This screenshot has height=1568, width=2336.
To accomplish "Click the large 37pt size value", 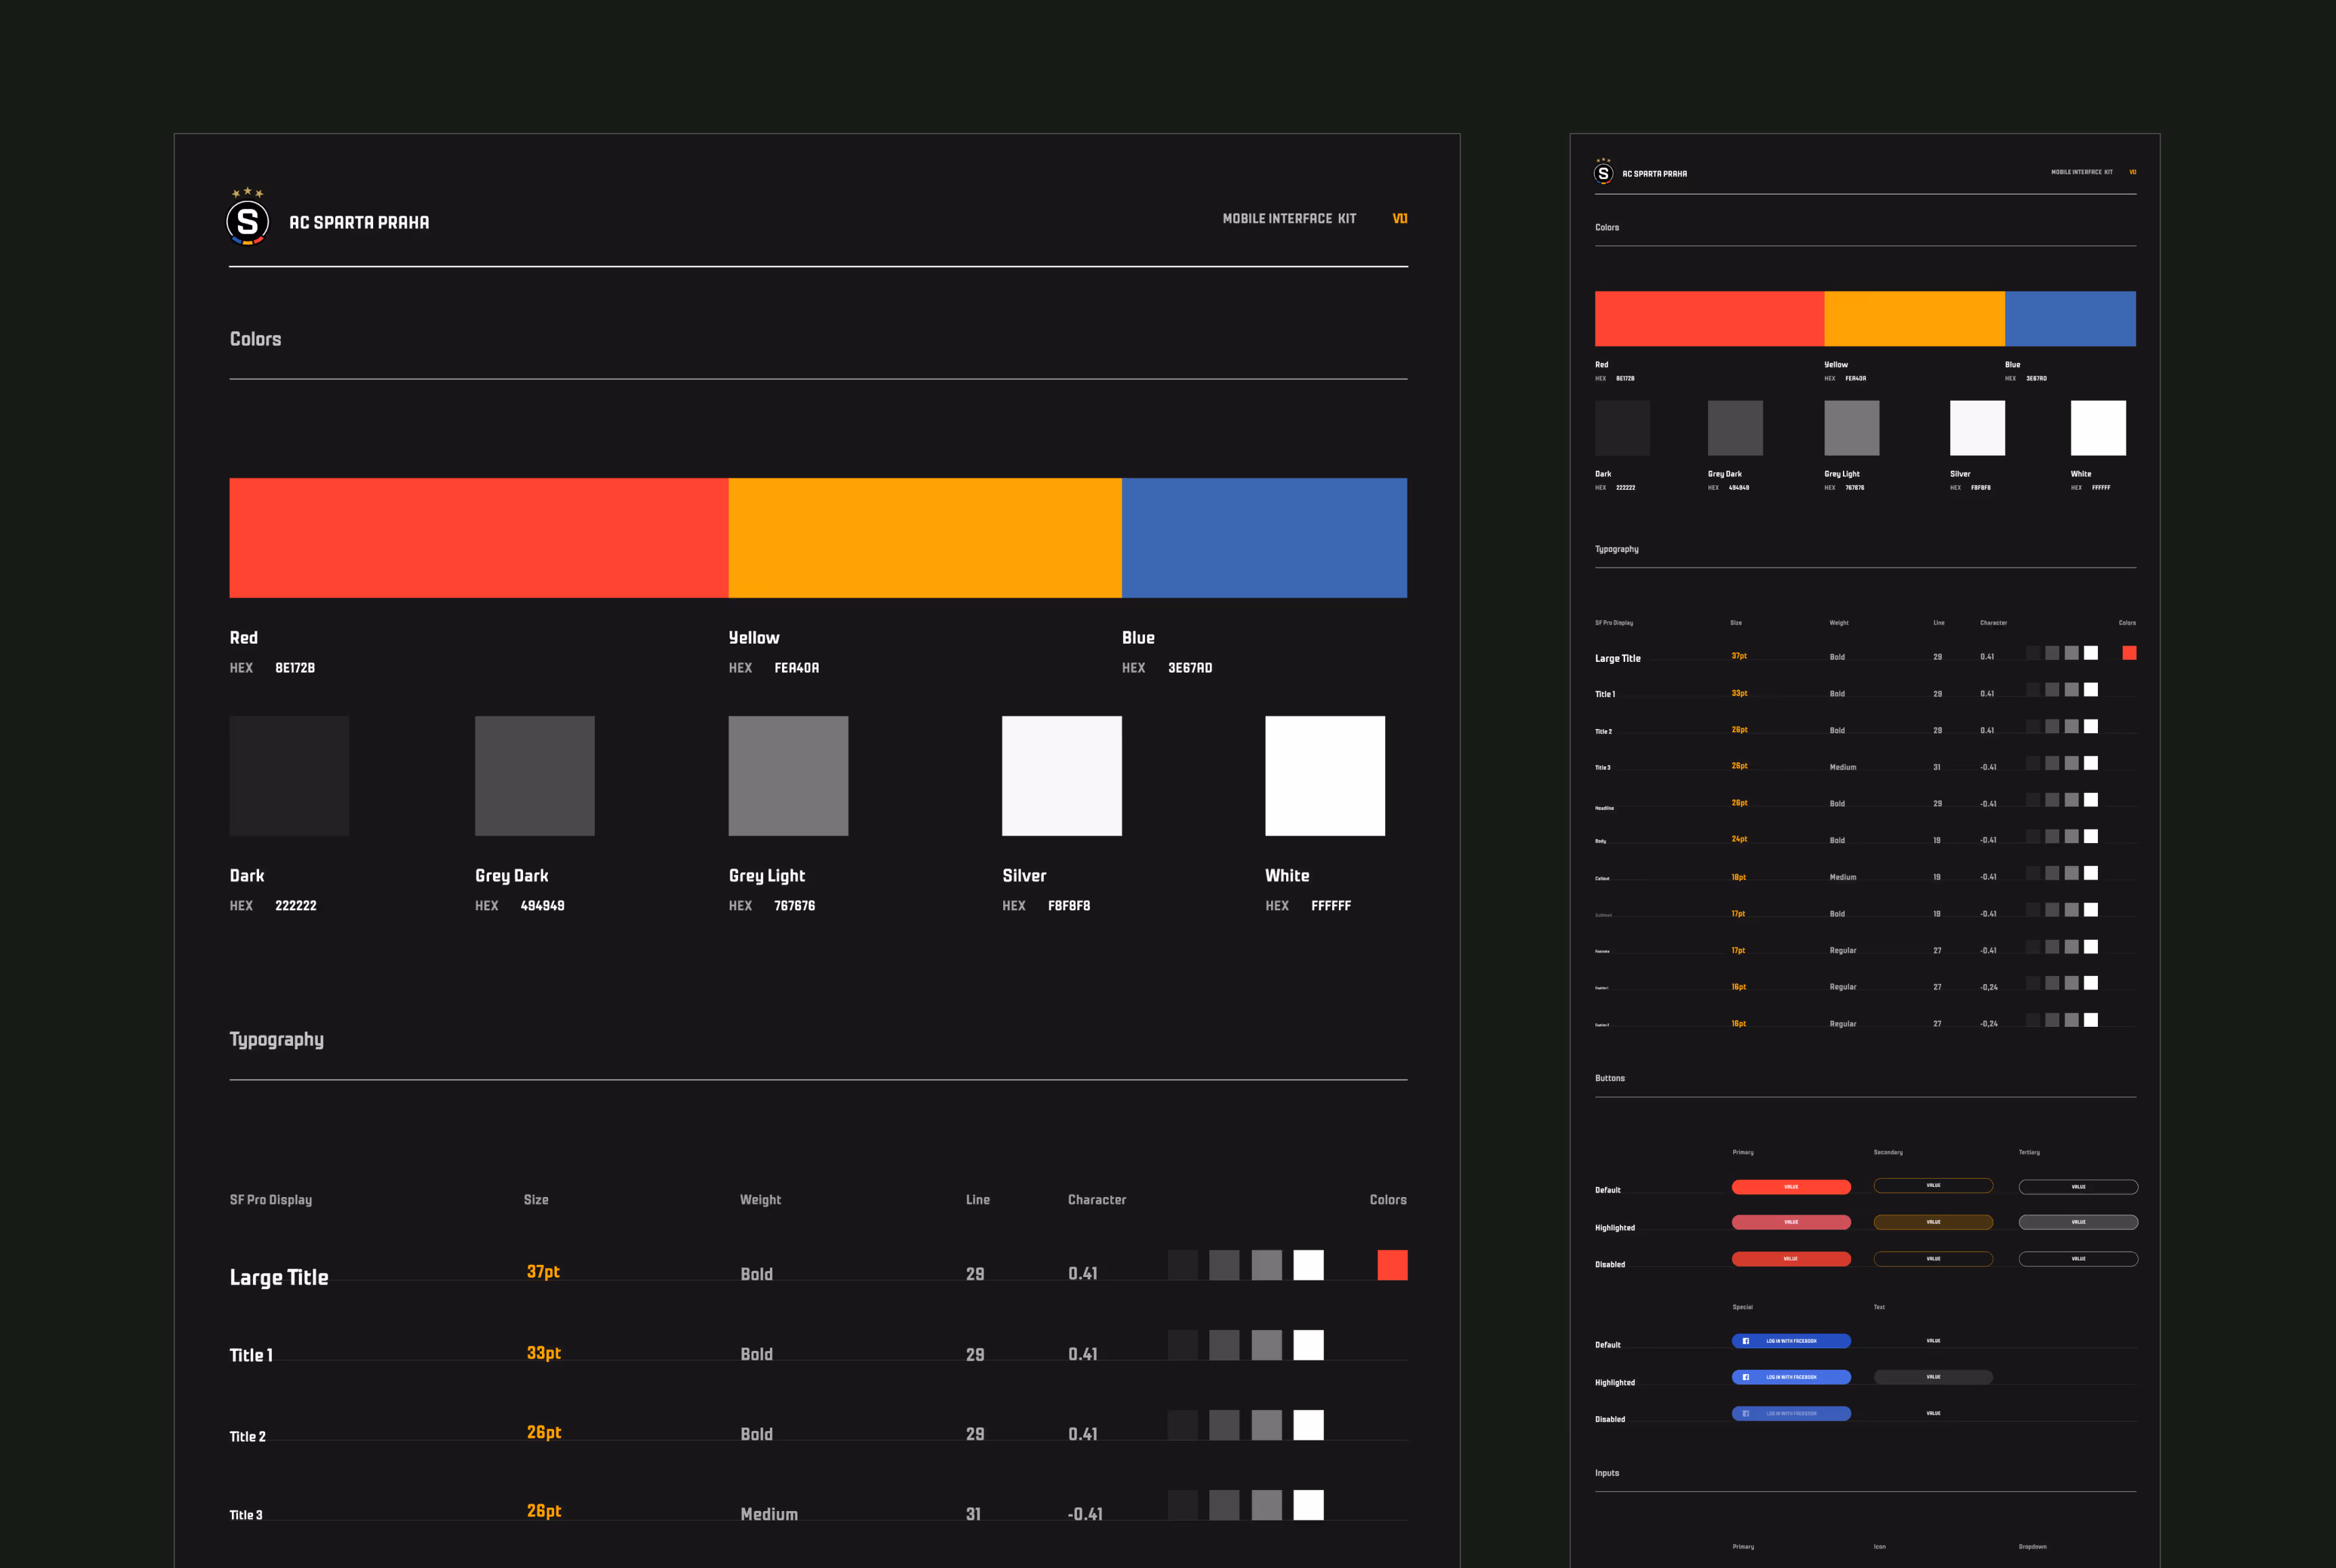I will coord(543,1271).
